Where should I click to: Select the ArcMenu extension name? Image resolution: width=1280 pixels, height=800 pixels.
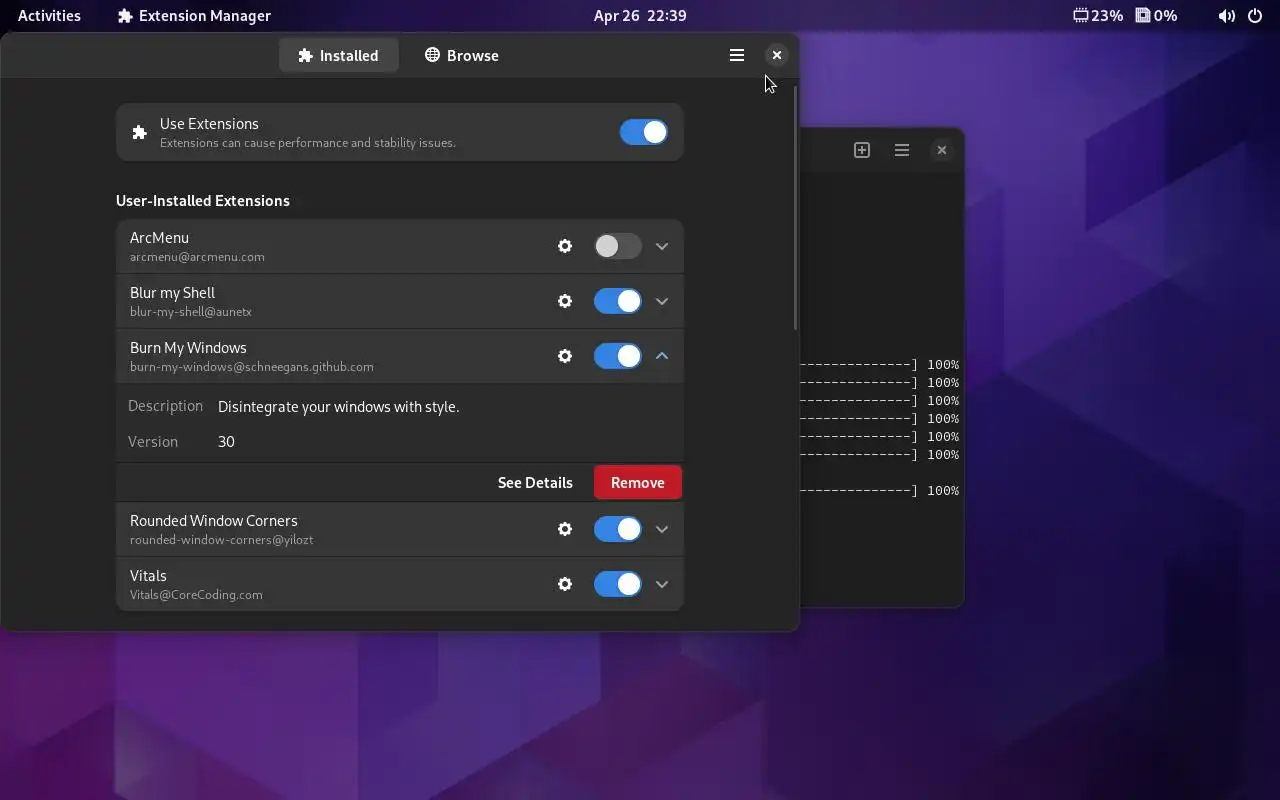159,238
